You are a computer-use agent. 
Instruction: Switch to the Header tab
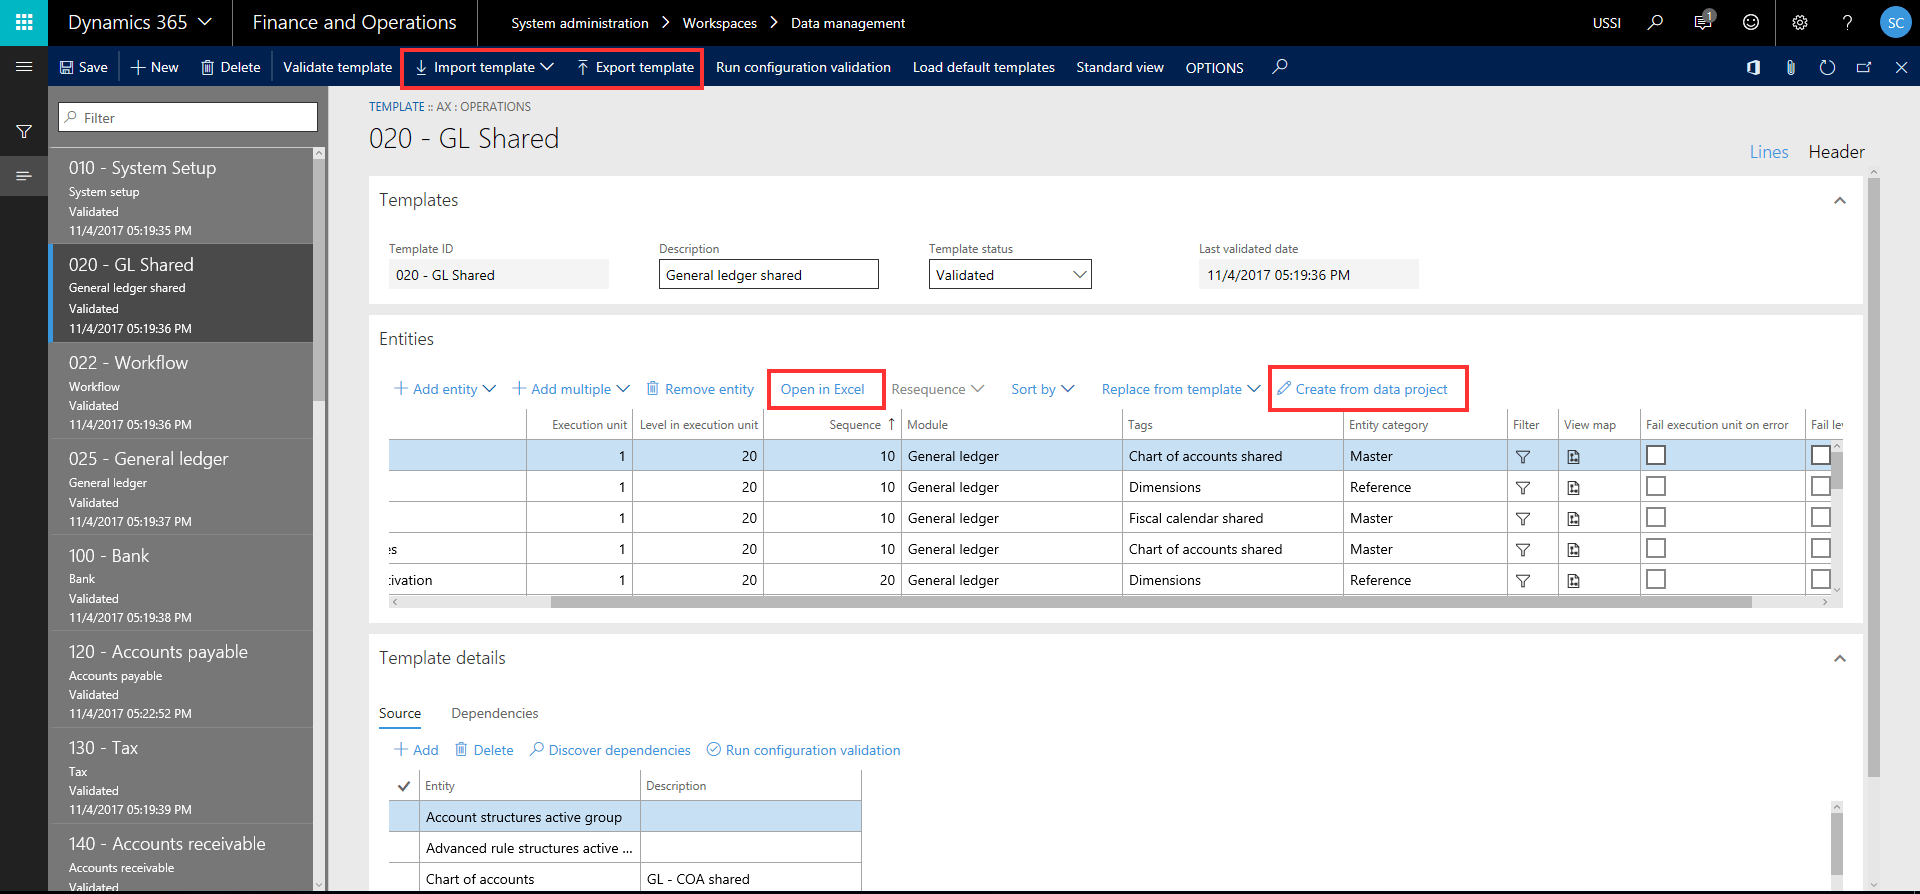[x=1836, y=152]
